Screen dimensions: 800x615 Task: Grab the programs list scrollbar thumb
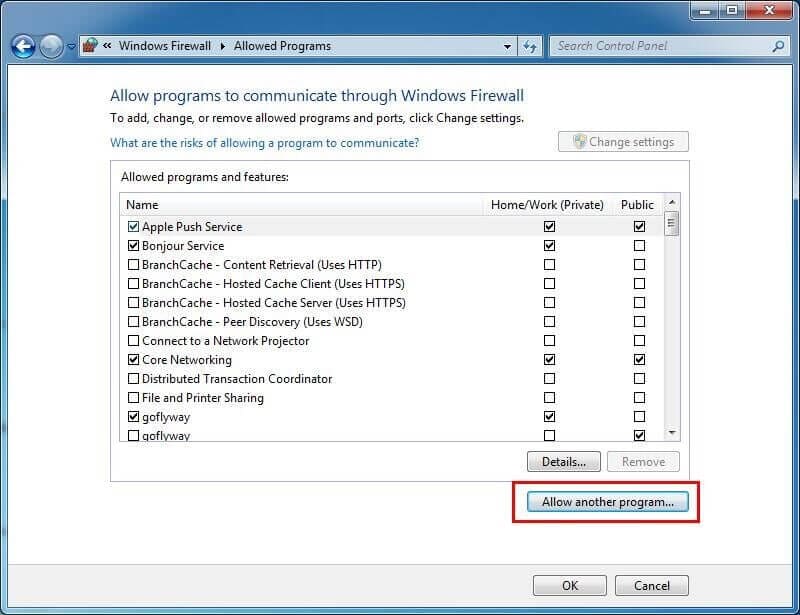(672, 224)
